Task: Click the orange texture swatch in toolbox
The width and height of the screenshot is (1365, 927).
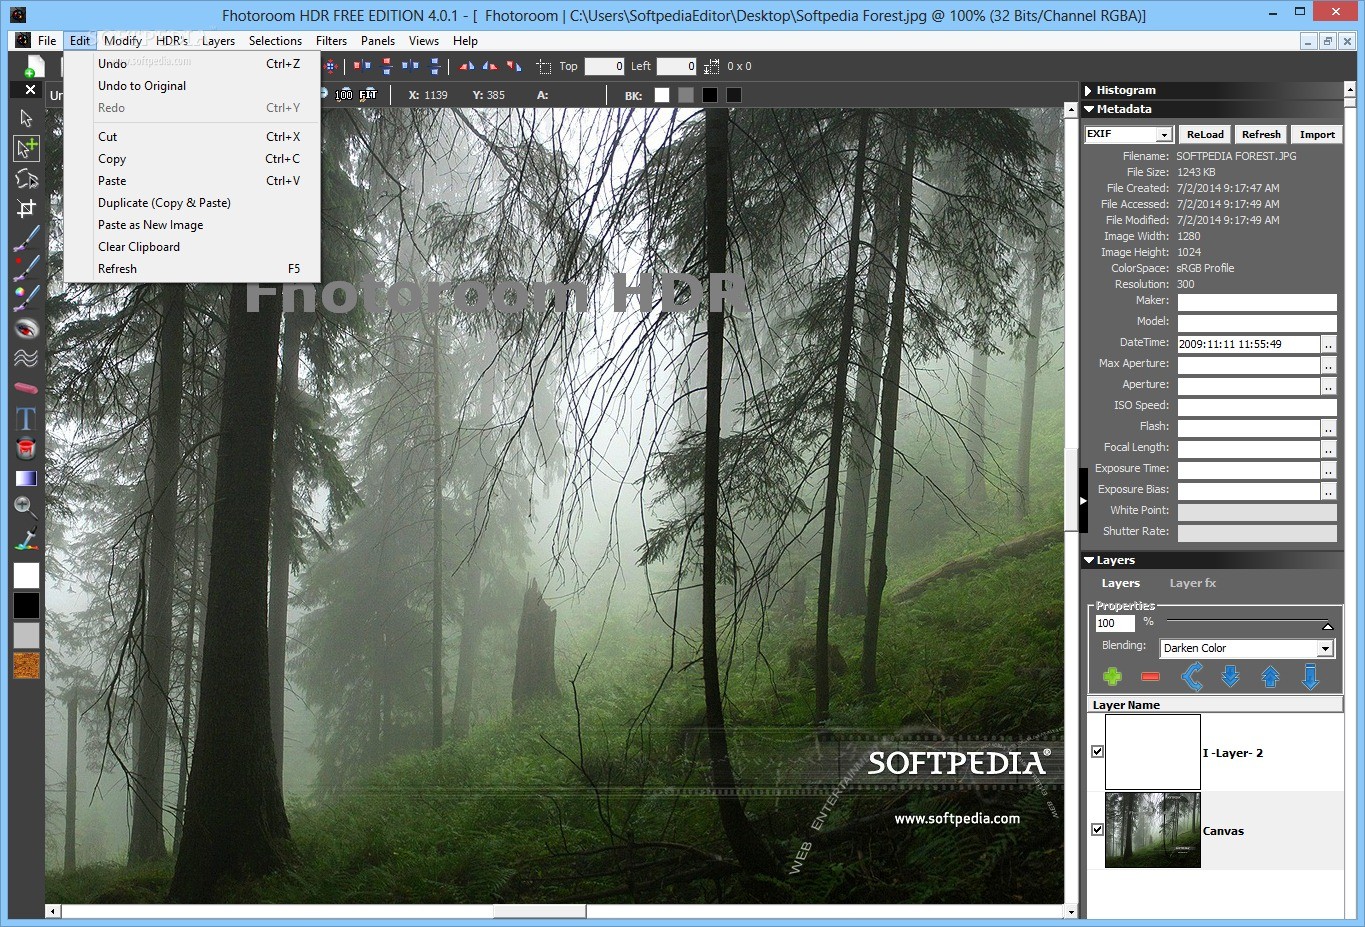Action: [26, 666]
